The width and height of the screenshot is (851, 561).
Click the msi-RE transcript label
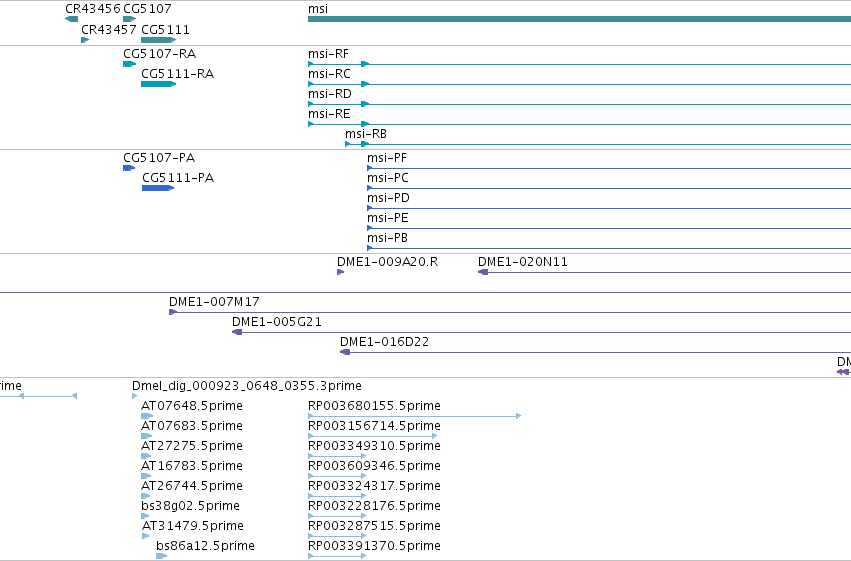pos(329,114)
